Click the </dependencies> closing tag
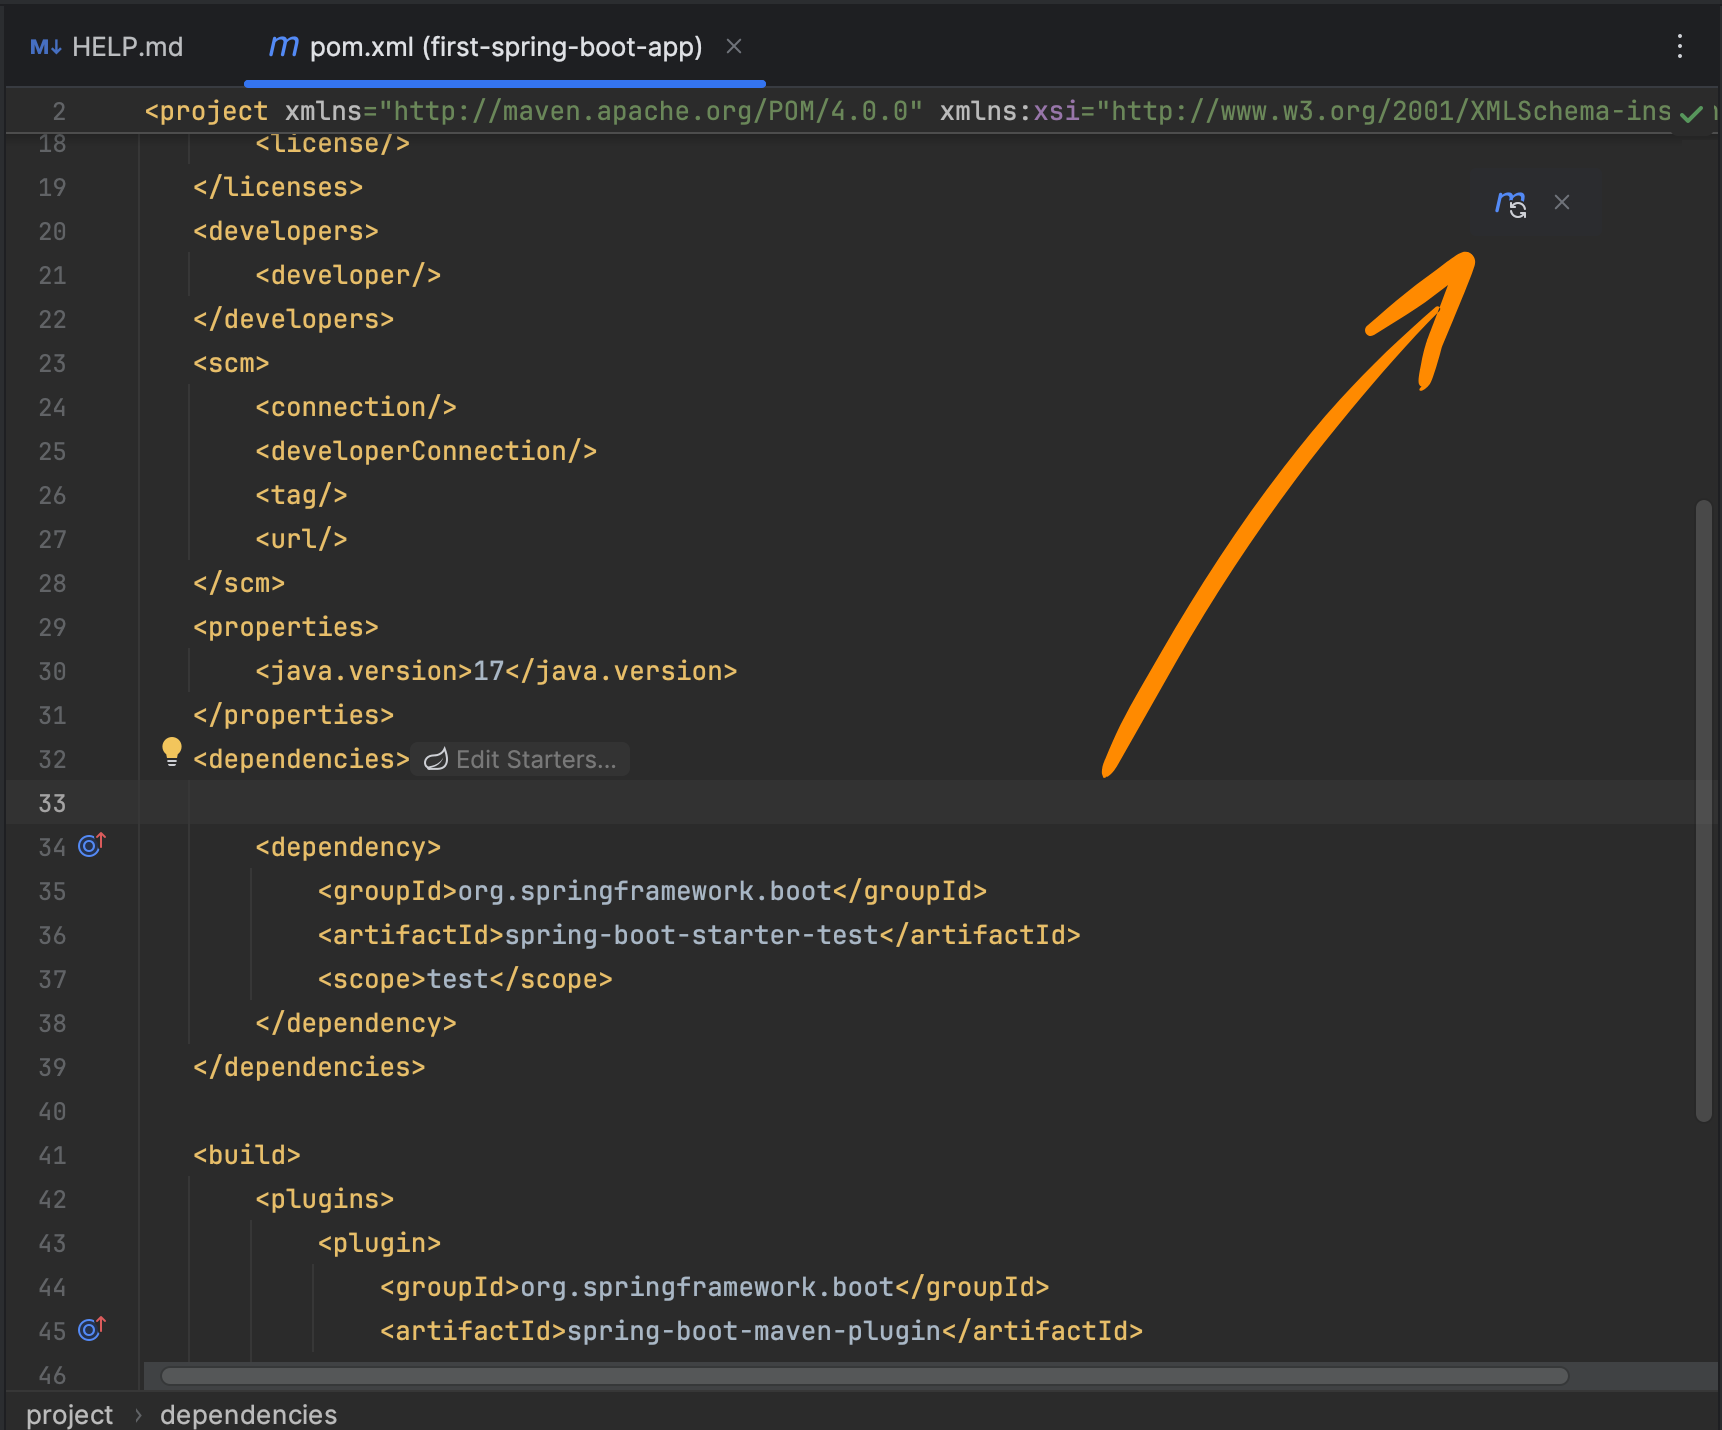The image size is (1722, 1430). tap(309, 1067)
